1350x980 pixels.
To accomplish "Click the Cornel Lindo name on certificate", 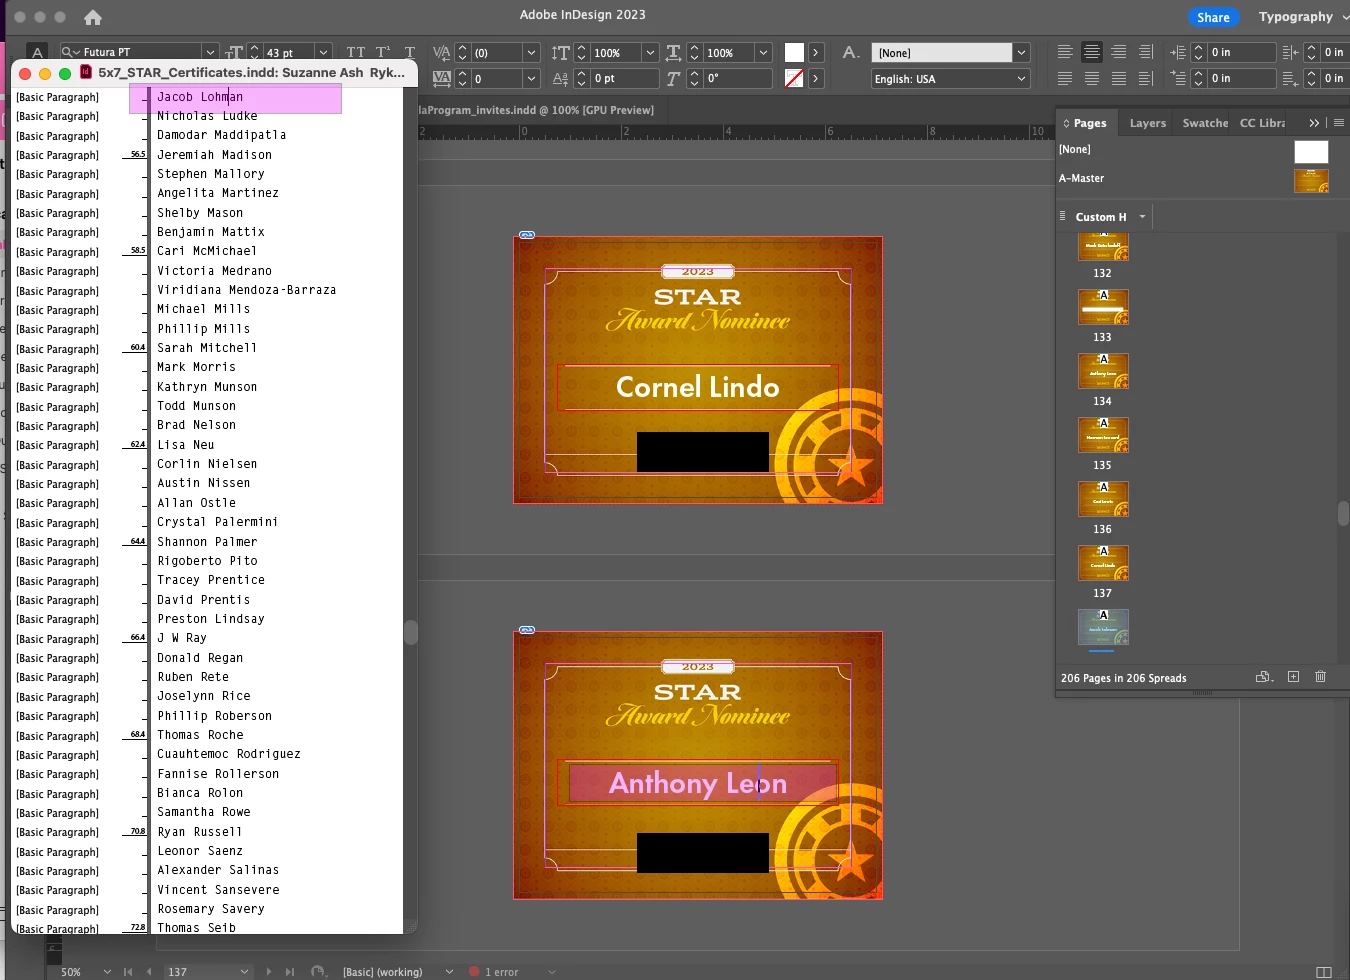I will (697, 387).
